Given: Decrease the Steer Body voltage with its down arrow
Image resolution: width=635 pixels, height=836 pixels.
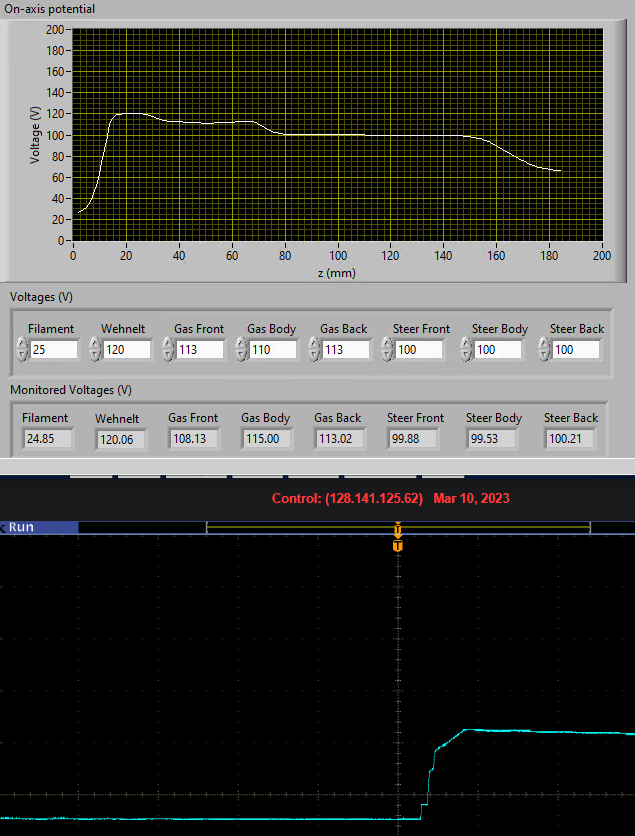Looking at the screenshot, I should (465, 356).
